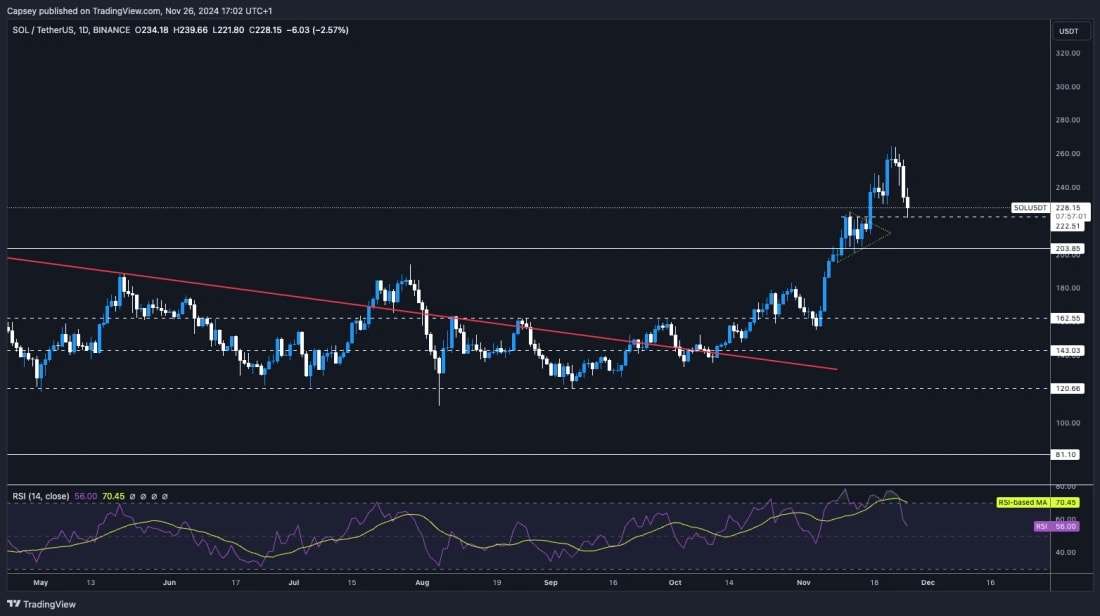The width and height of the screenshot is (1100, 616).
Task: Delete the RSI indicator via its remove icon
Action: pos(154,497)
